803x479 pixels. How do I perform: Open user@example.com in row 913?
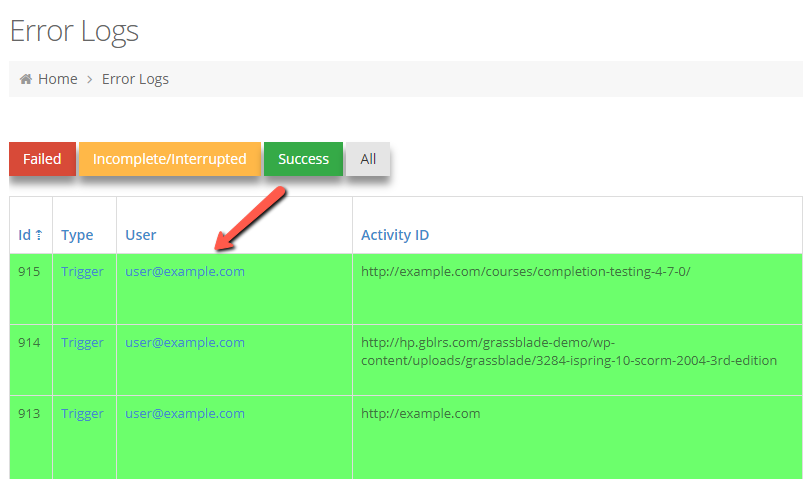185,414
